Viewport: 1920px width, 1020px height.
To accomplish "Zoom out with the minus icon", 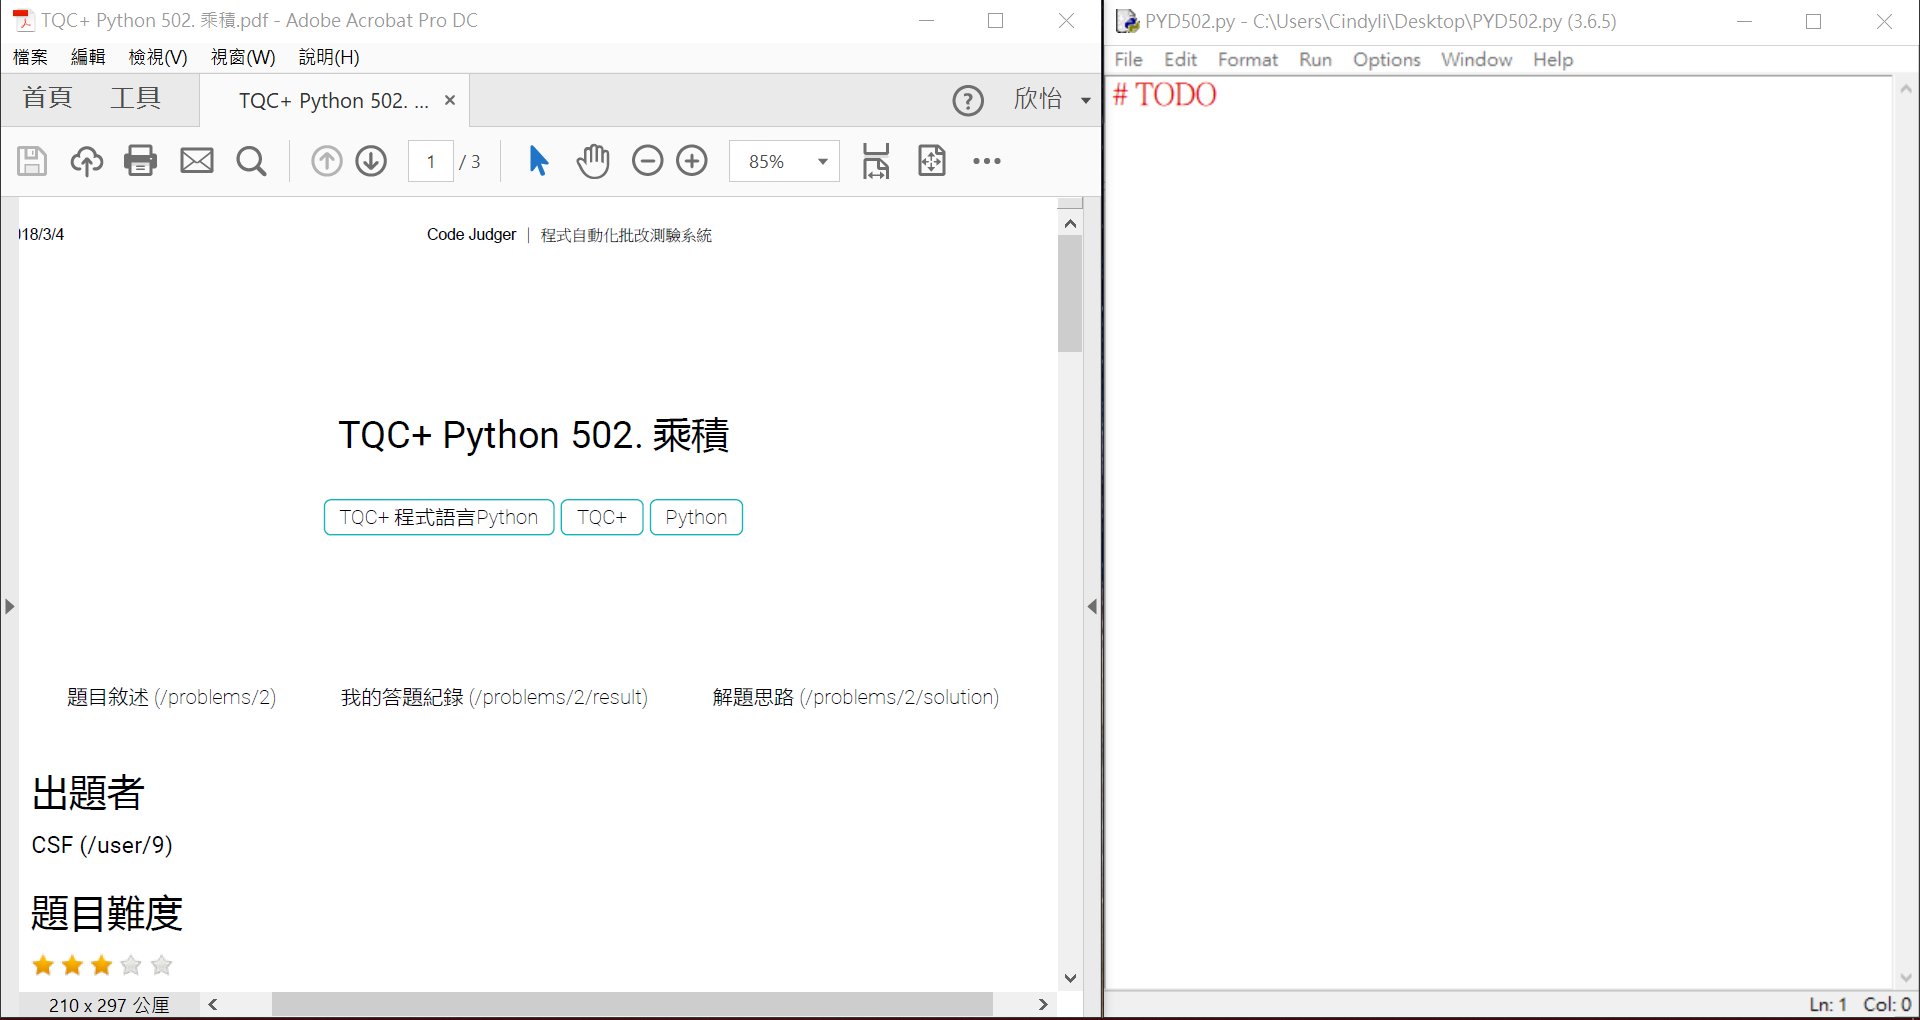I will click(x=647, y=161).
